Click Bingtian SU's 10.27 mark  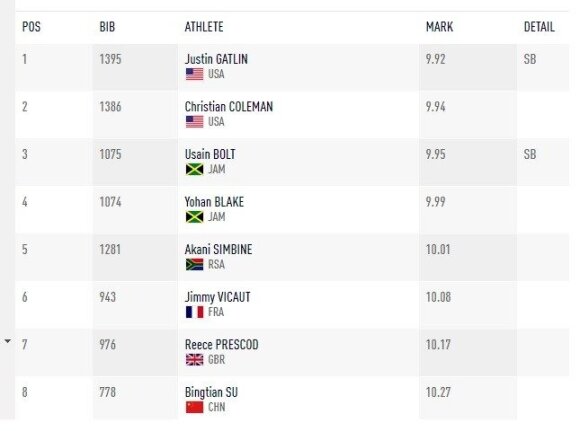click(438, 393)
